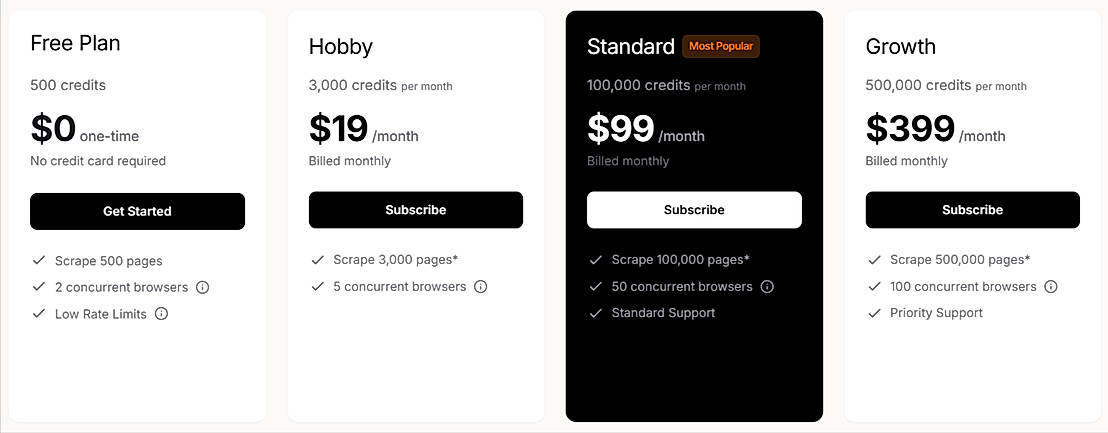
Task: Subscribe to the Hobby plan
Action: click(x=416, y=210)
